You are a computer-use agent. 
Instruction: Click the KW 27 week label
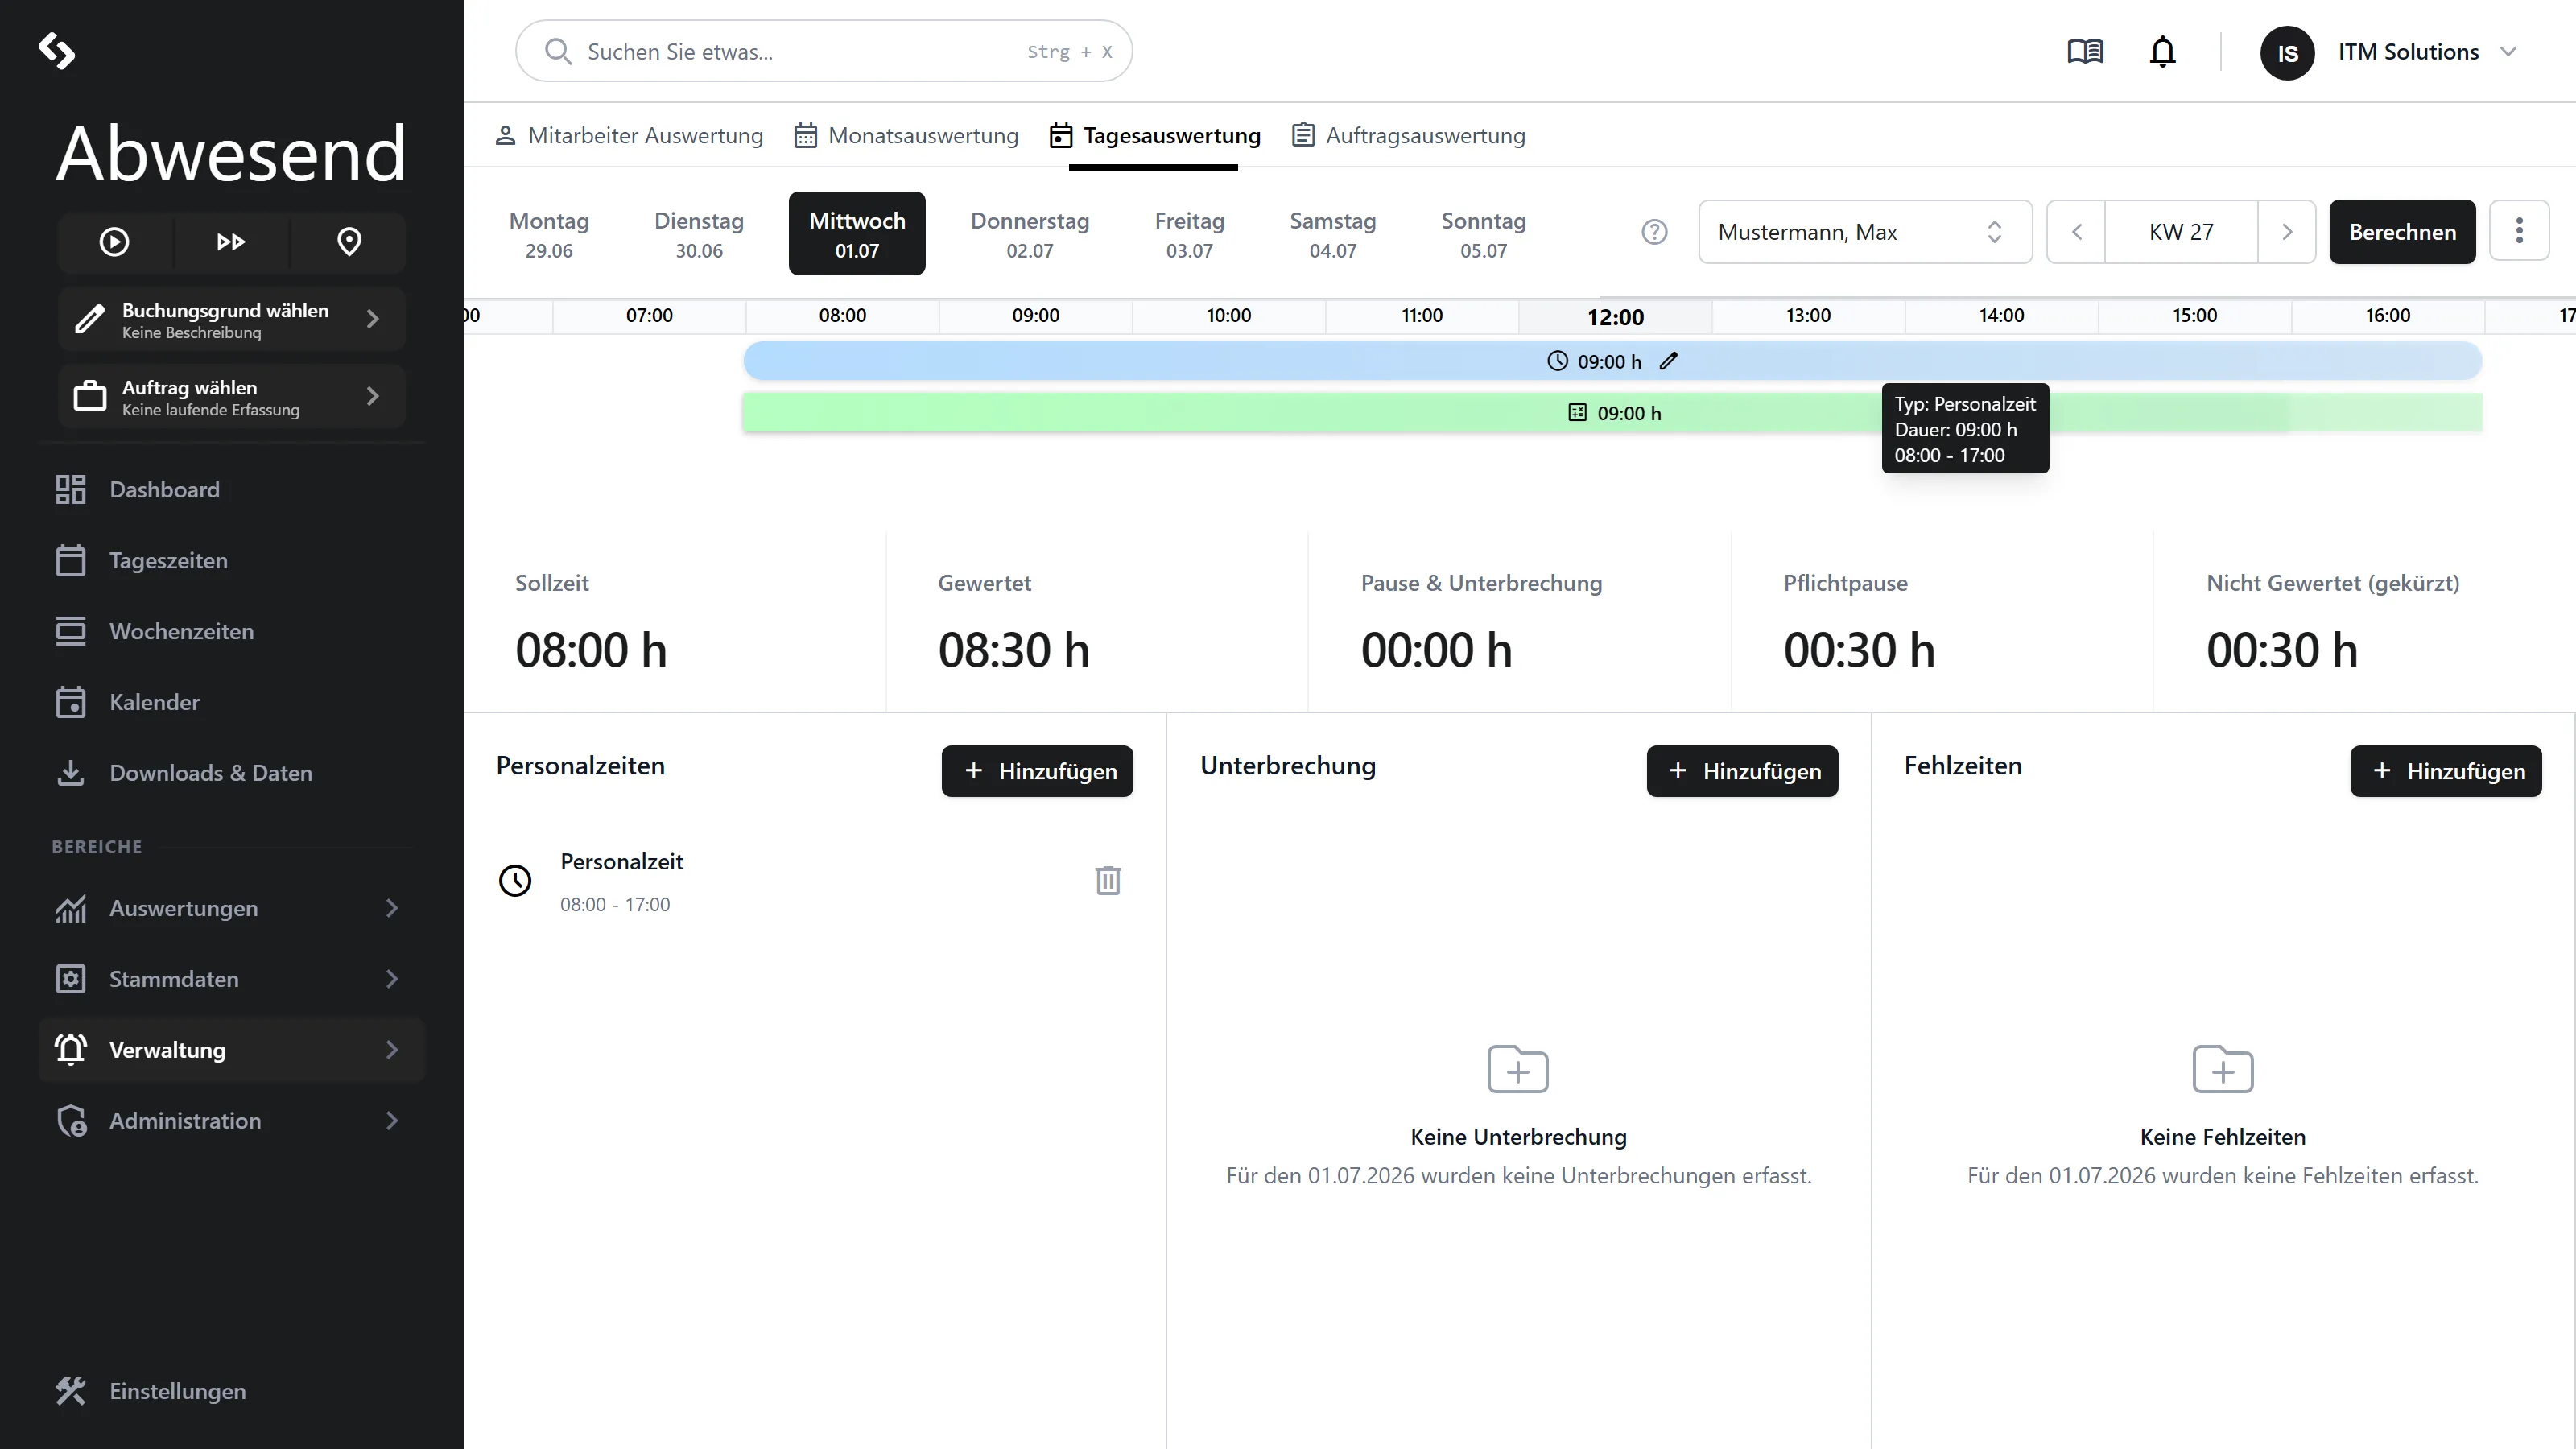point(2181,232)
